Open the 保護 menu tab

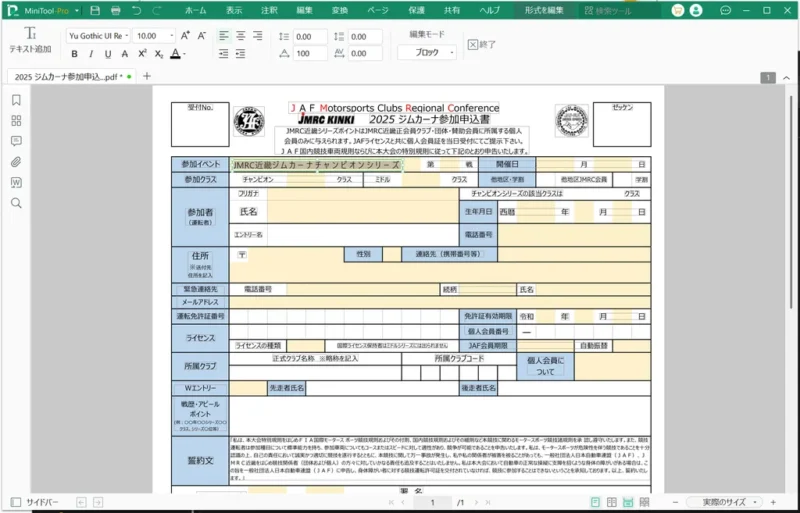(x=416, y=10)
